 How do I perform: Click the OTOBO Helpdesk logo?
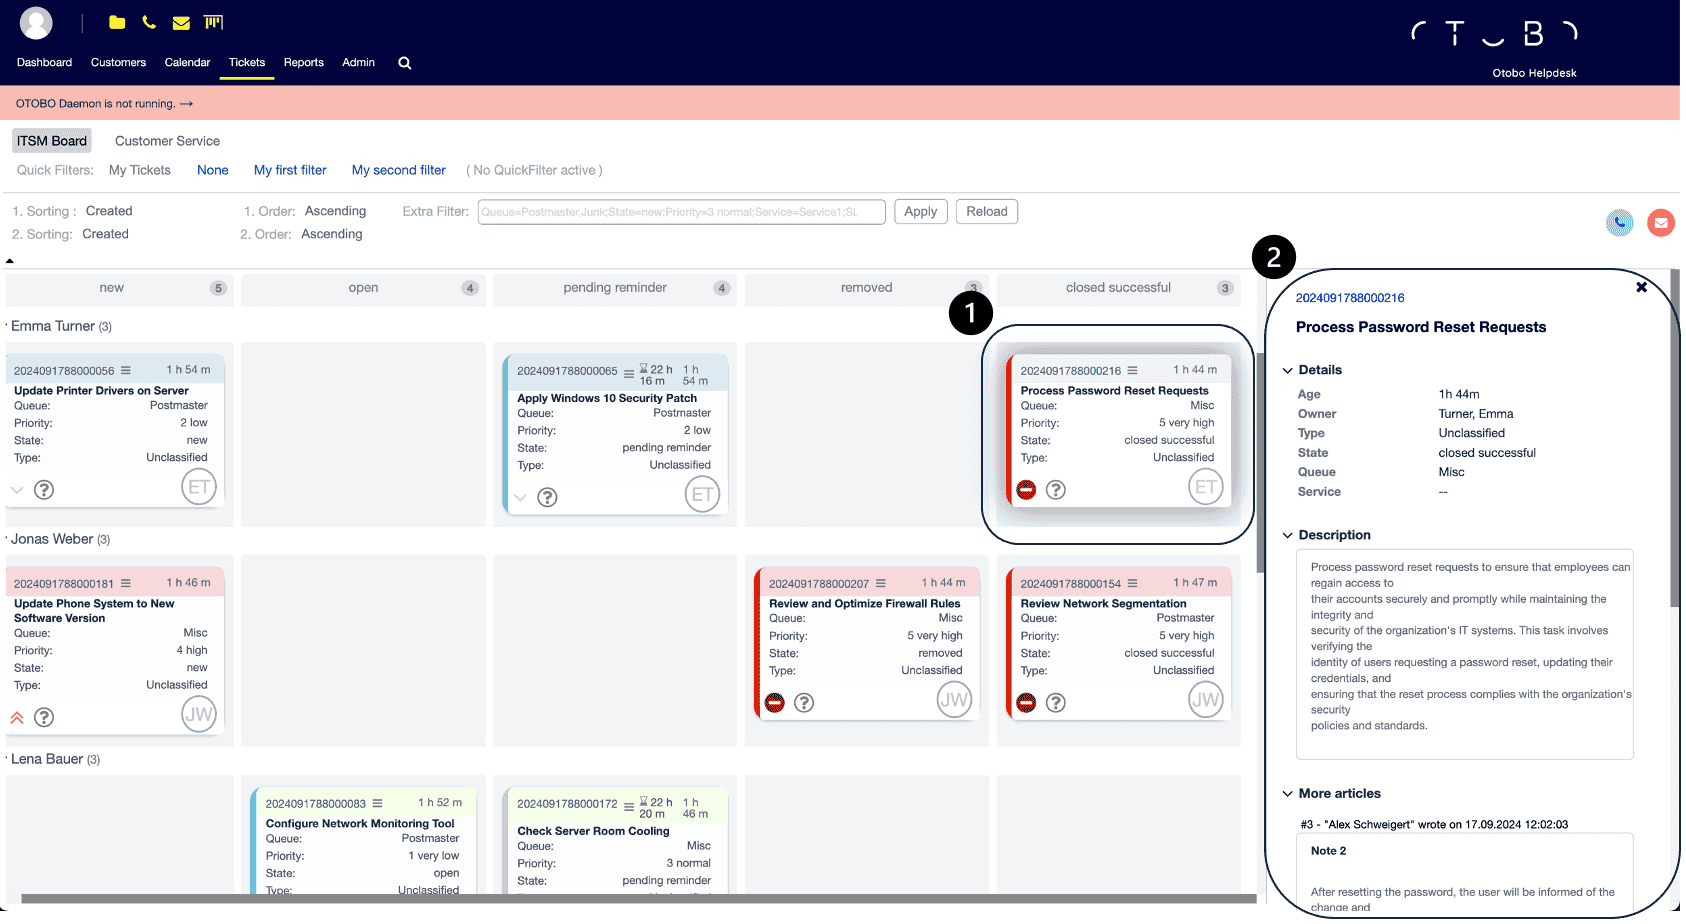1495,47
